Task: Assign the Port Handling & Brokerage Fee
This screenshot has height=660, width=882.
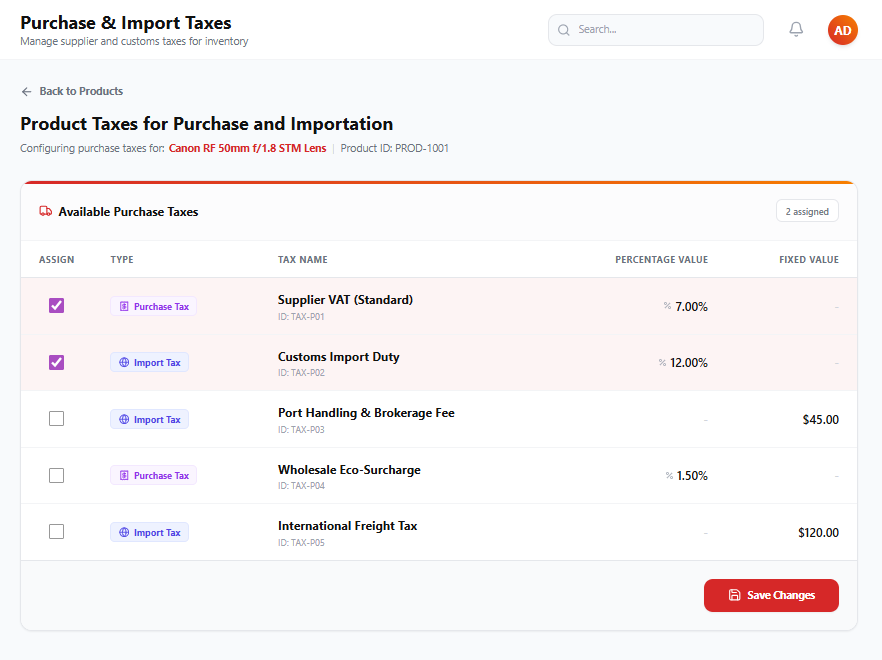Action: pyautogui.click(x=56, y=419)
